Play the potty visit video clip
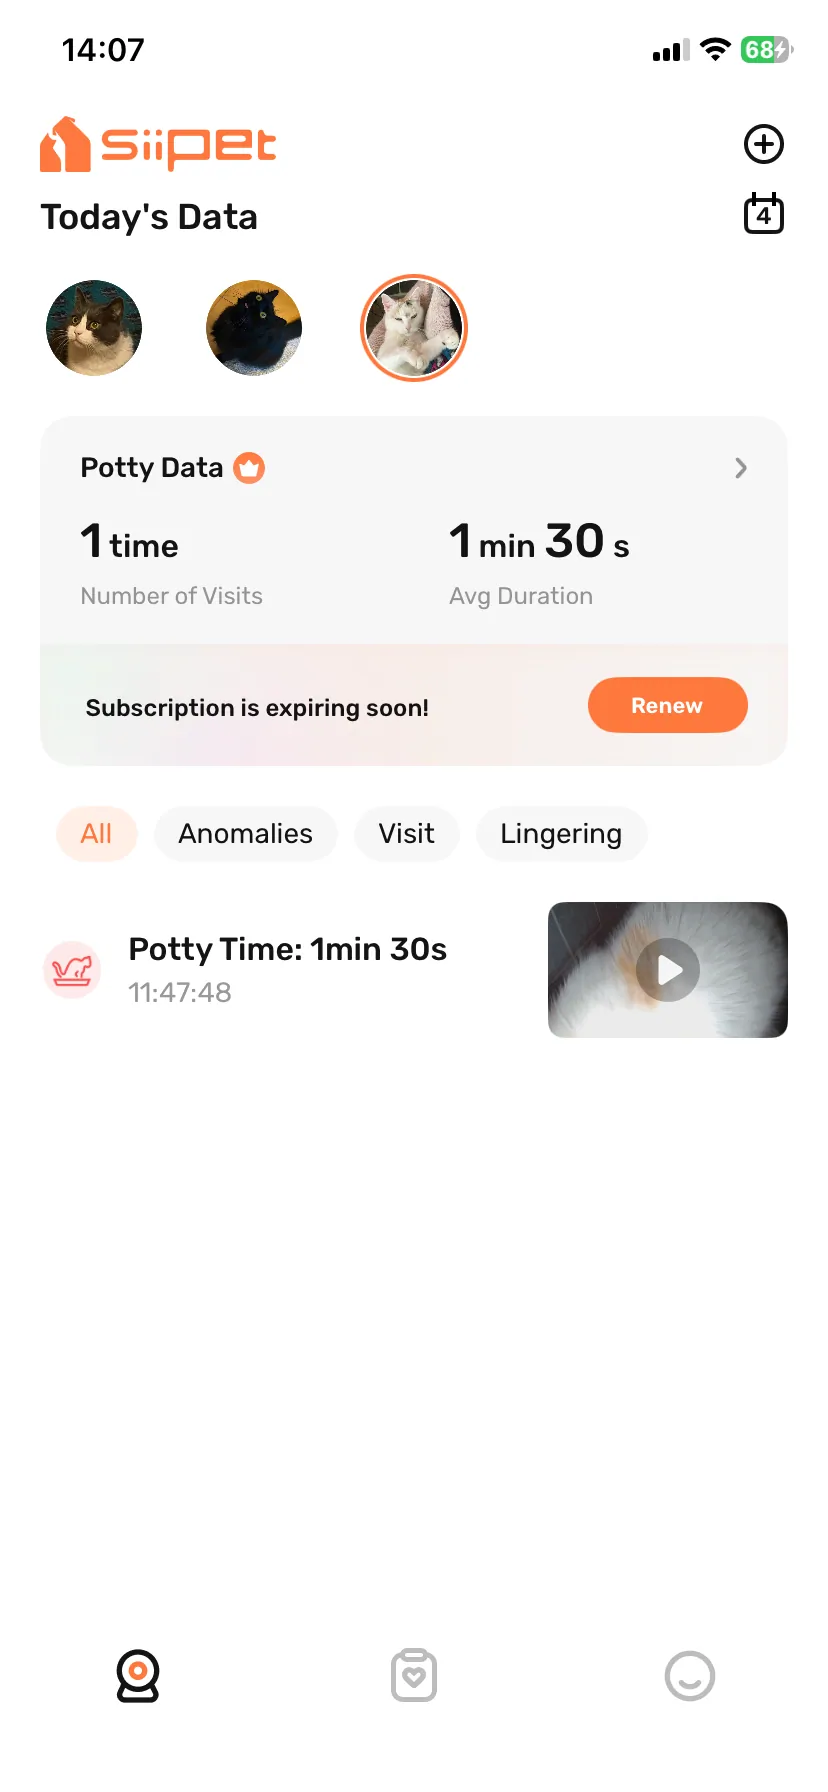 click(x=668, y=970)
